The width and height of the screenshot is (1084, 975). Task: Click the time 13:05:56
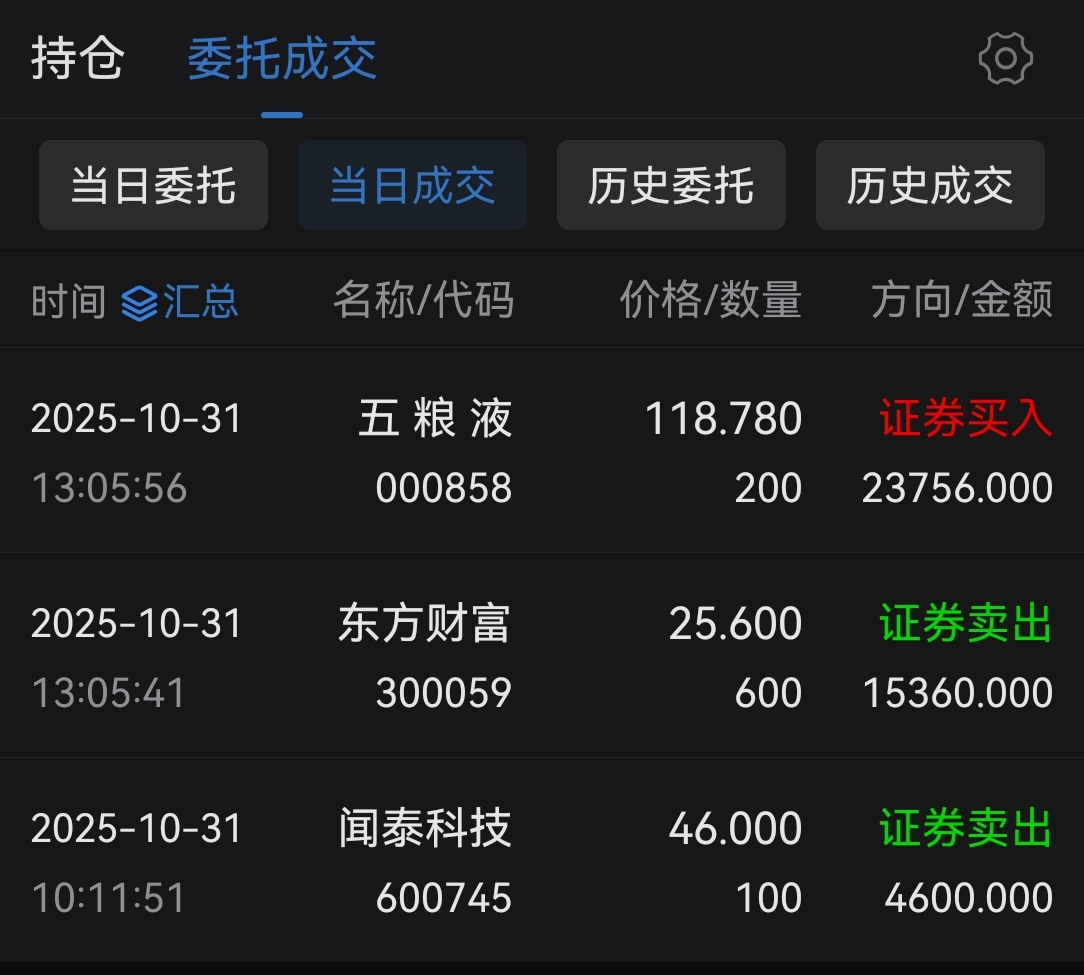point(109,488)
